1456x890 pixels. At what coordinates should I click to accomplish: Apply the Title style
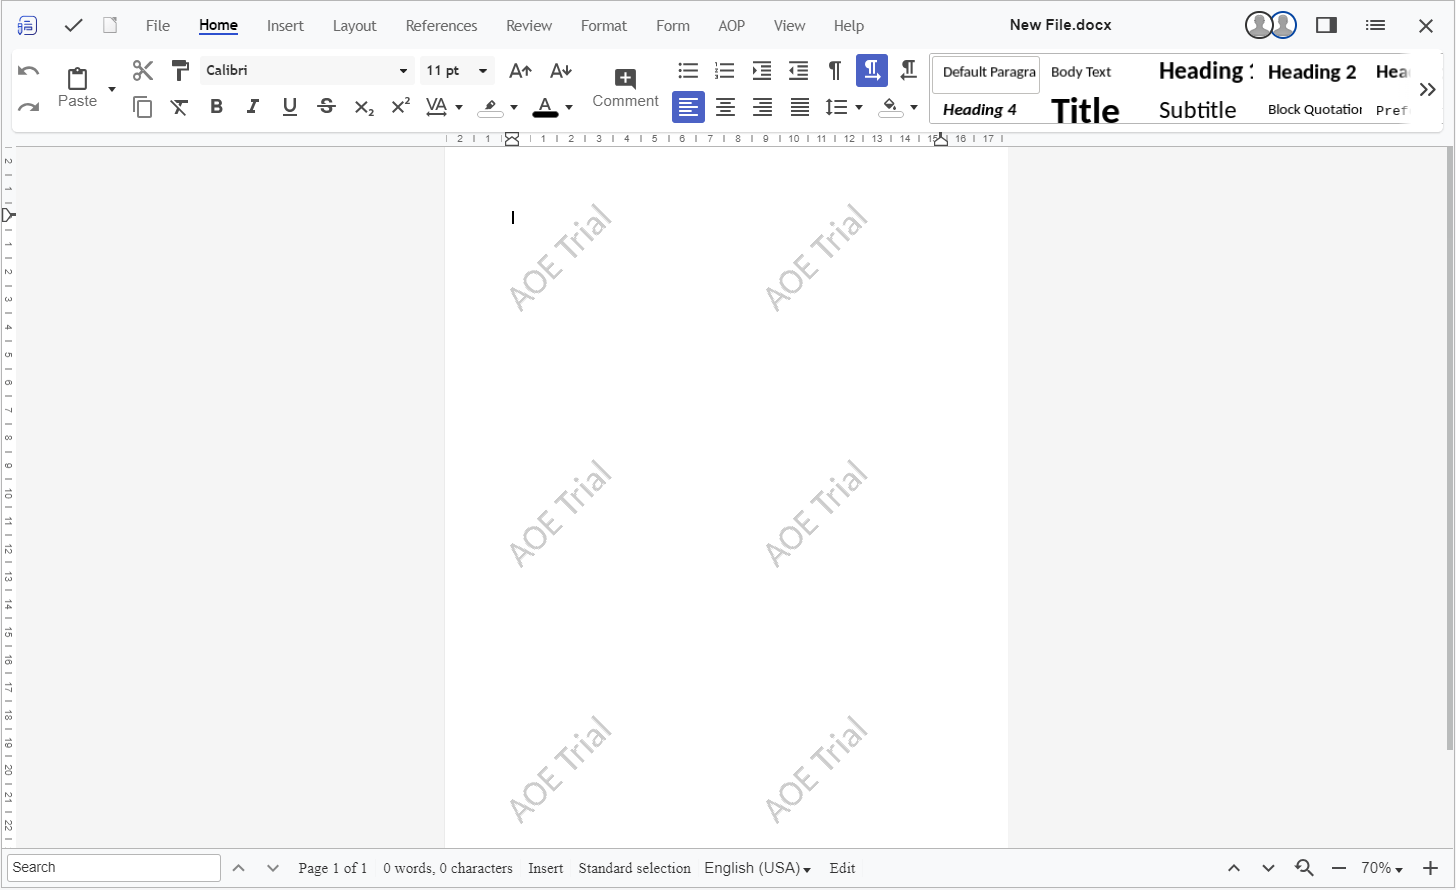click(1086, 110)
